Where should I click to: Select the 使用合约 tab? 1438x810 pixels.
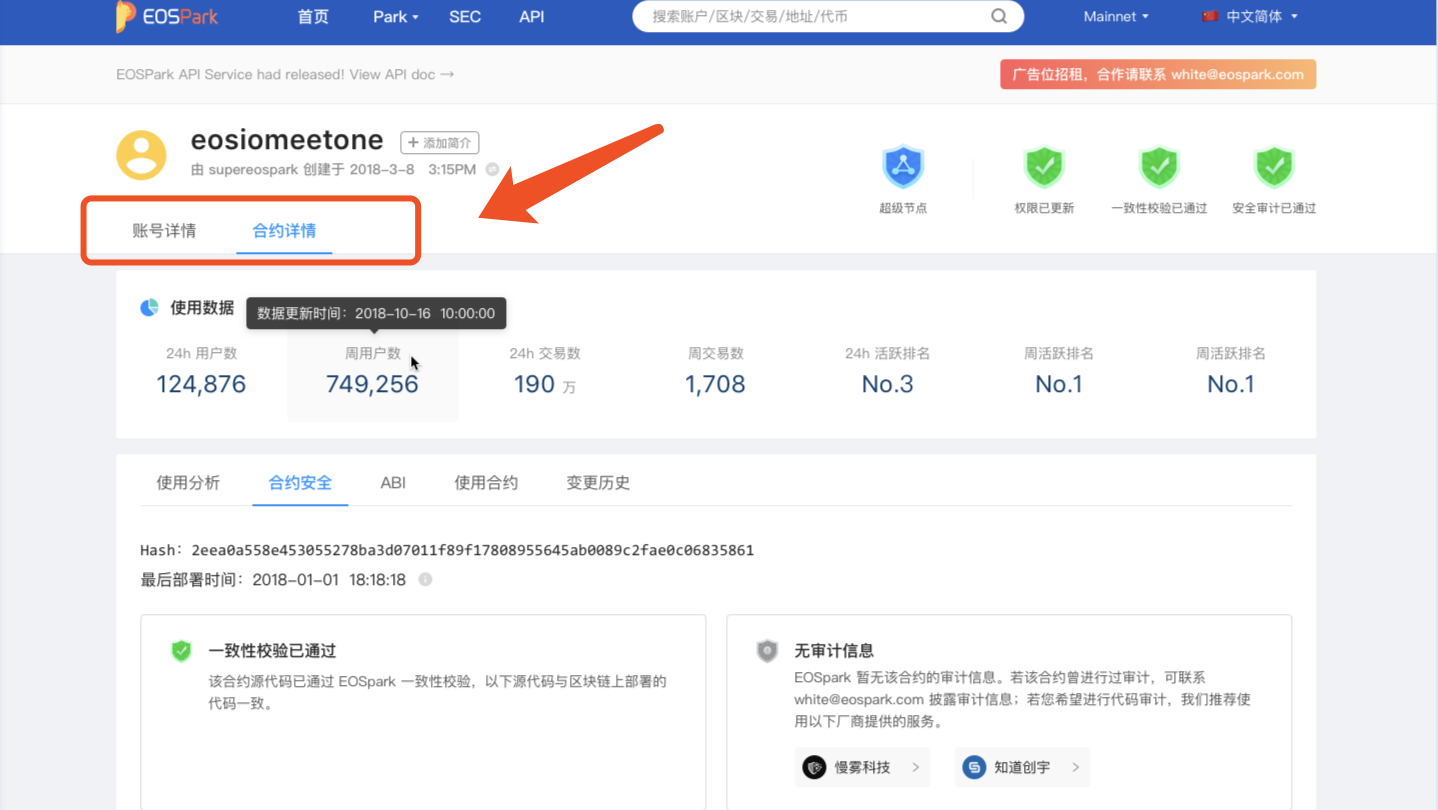[x=486, y=483]
